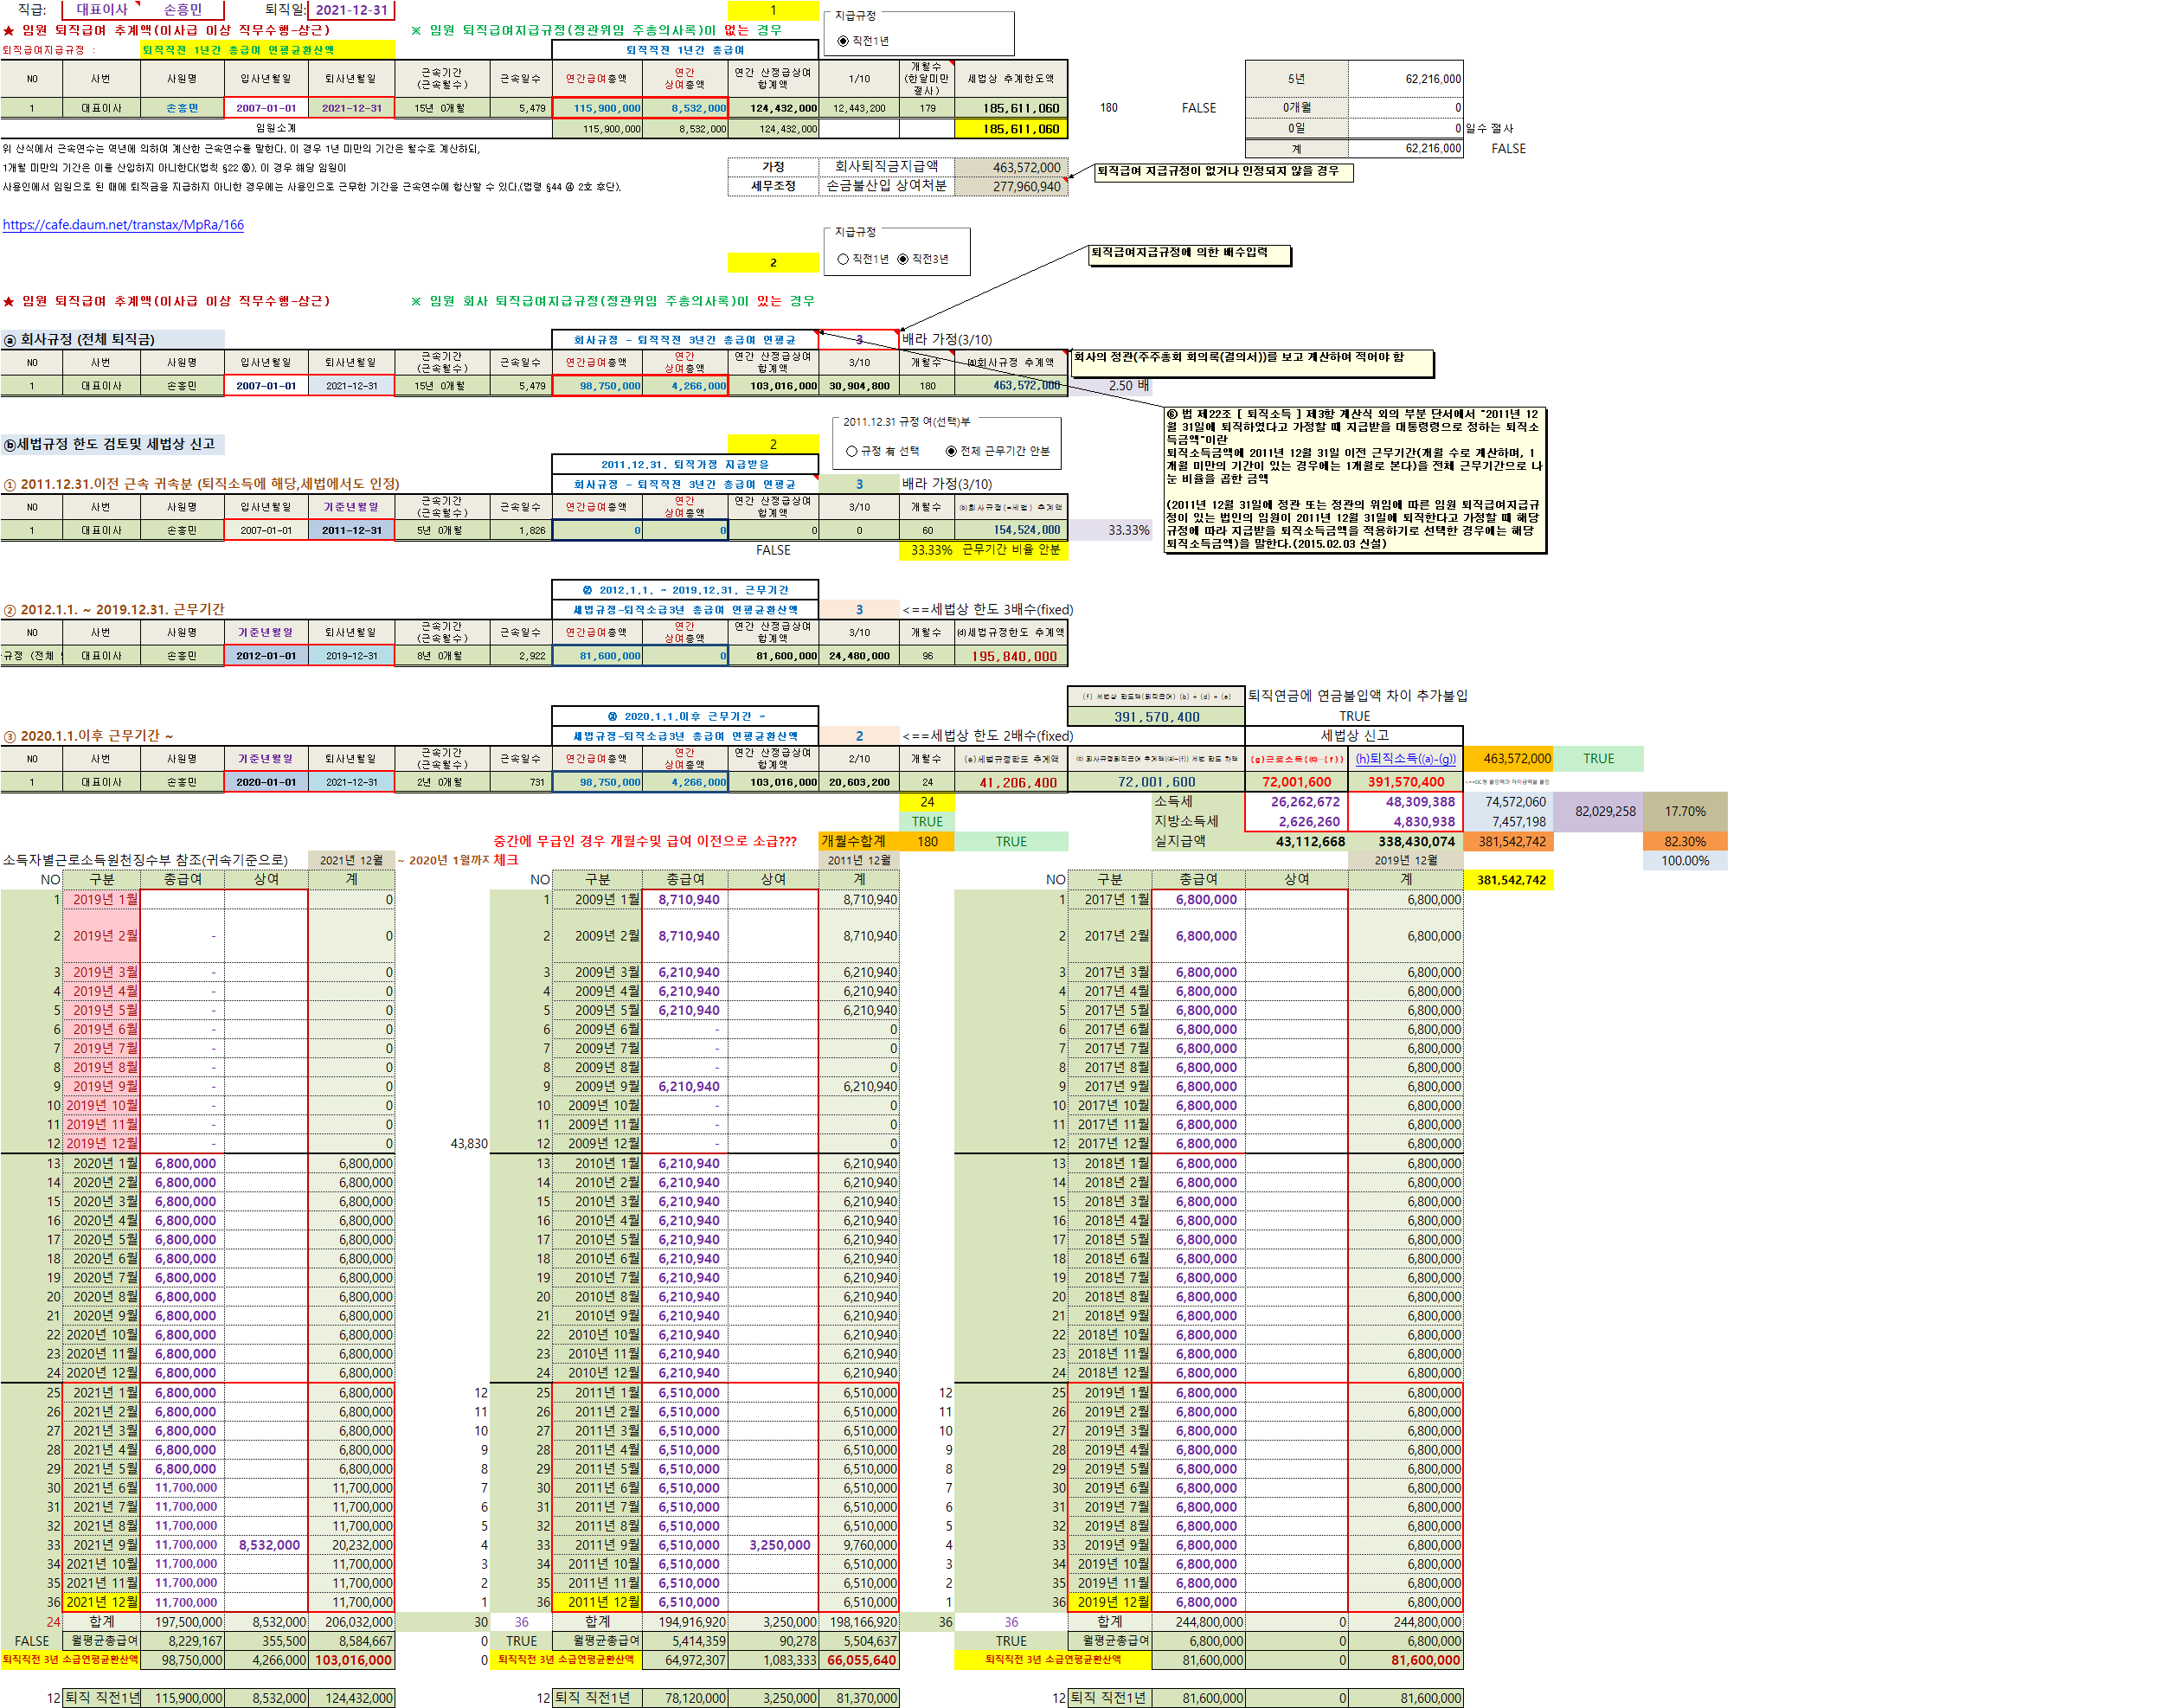
Task: Select 직전1년 radio in top 지급규정 box
Action: [843, 41]
